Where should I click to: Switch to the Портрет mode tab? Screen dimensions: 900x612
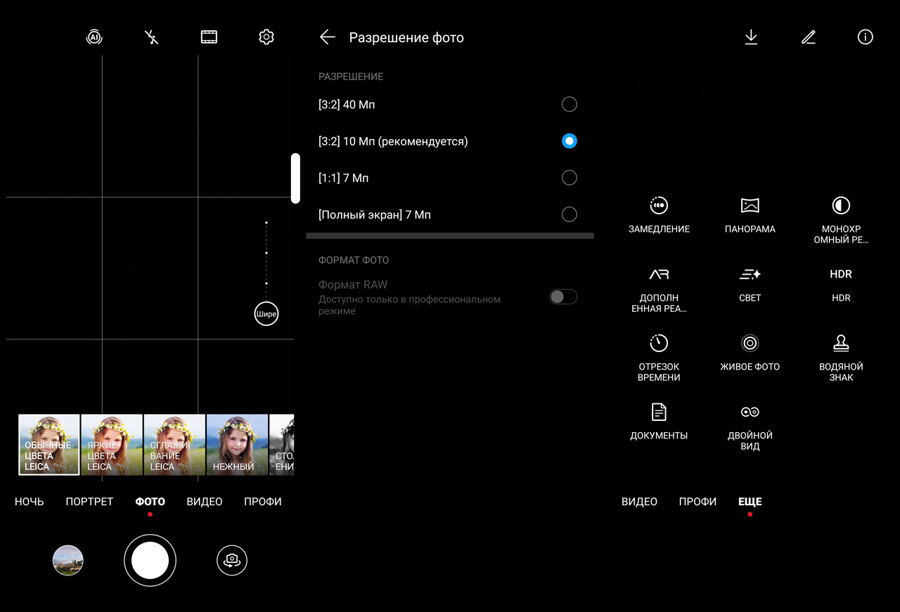tap(90, 501)
